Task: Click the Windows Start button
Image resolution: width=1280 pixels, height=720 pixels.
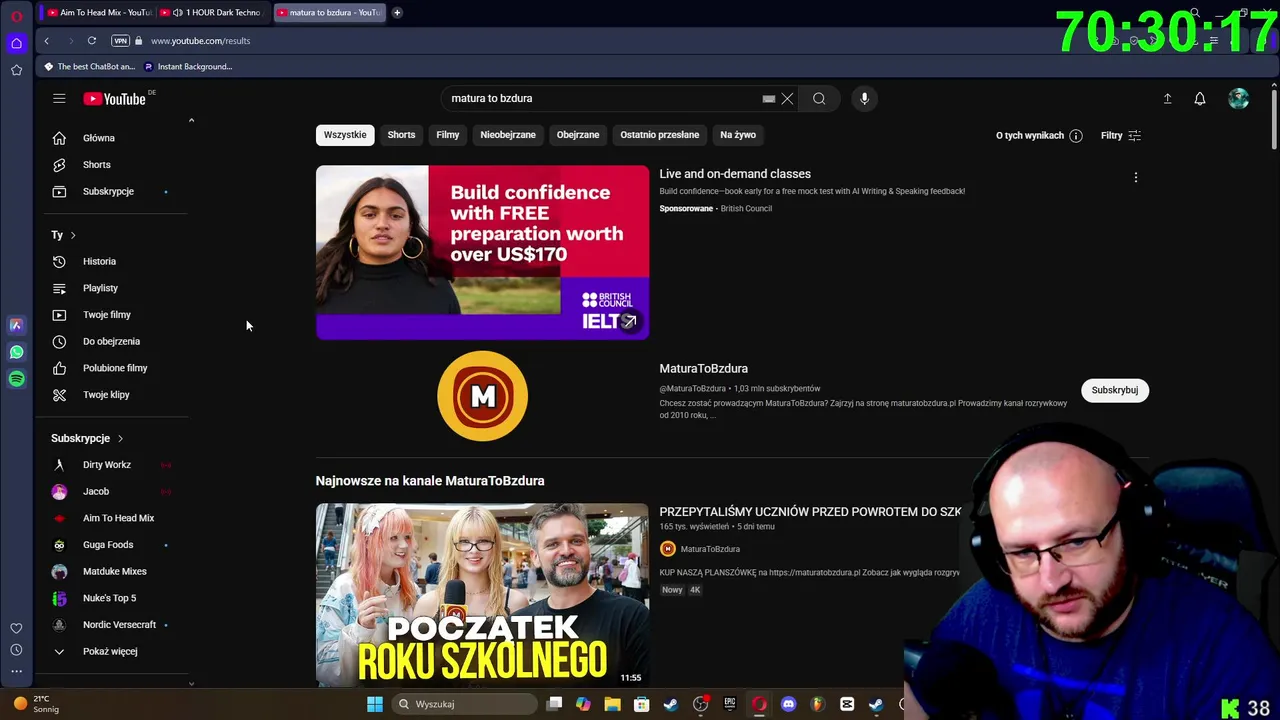Action: pyautogui.click(x=374, y=704)
